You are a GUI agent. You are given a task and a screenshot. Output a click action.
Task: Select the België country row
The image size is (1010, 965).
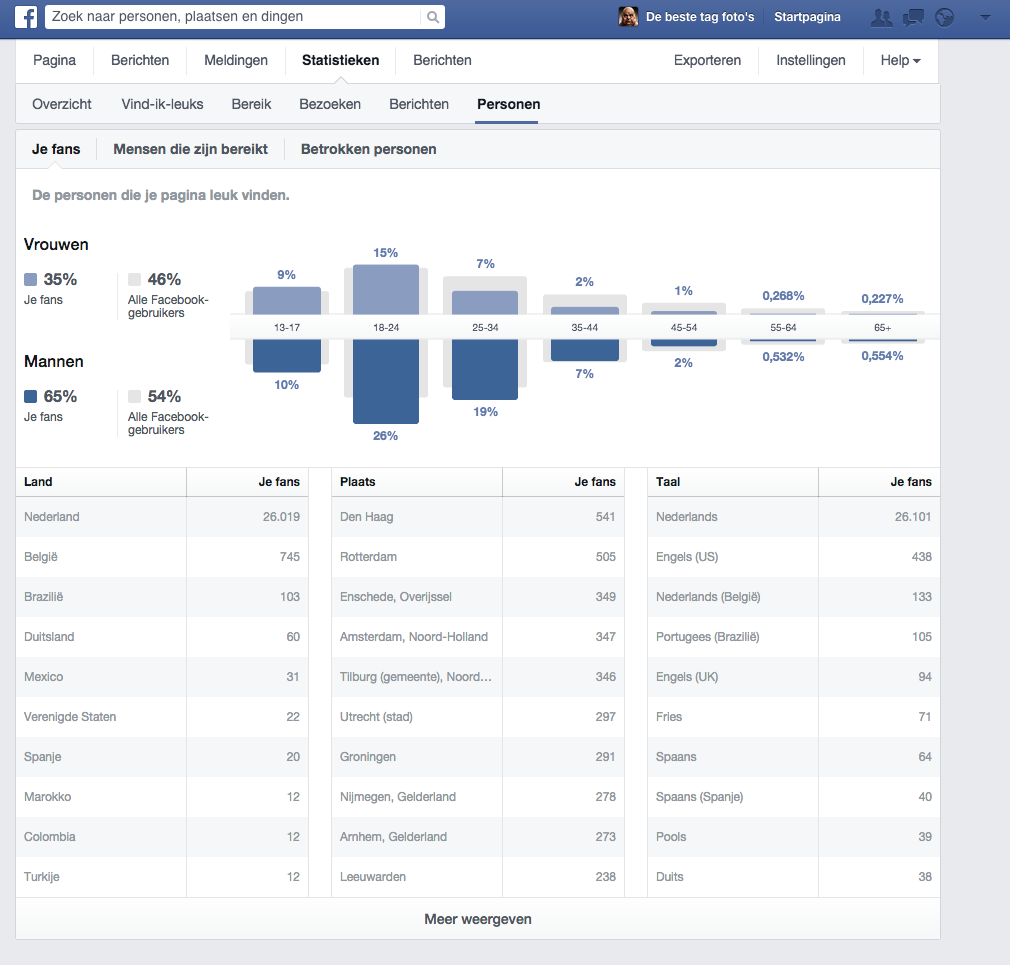coord(162,557)
